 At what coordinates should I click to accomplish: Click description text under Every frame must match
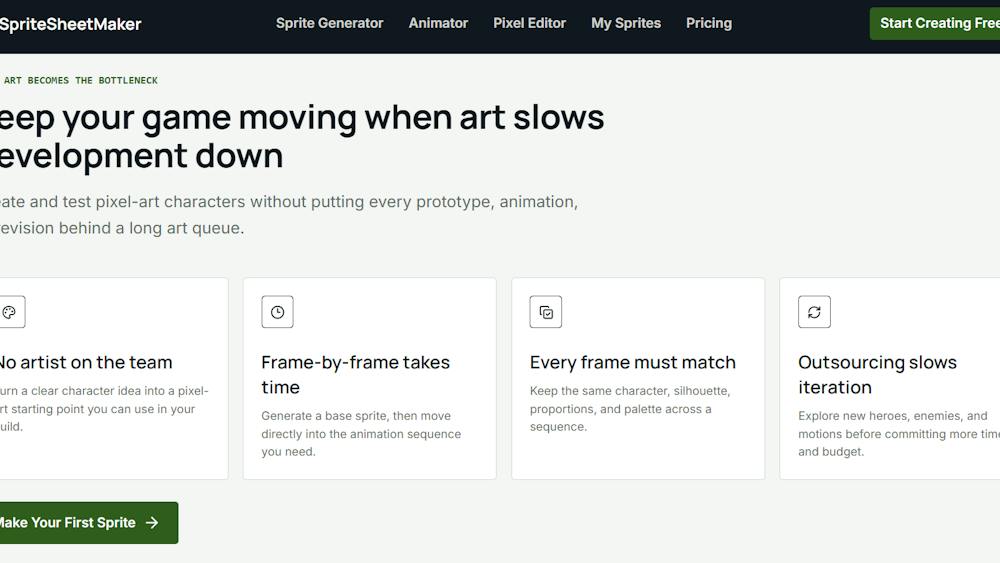[x=630, y=409]
